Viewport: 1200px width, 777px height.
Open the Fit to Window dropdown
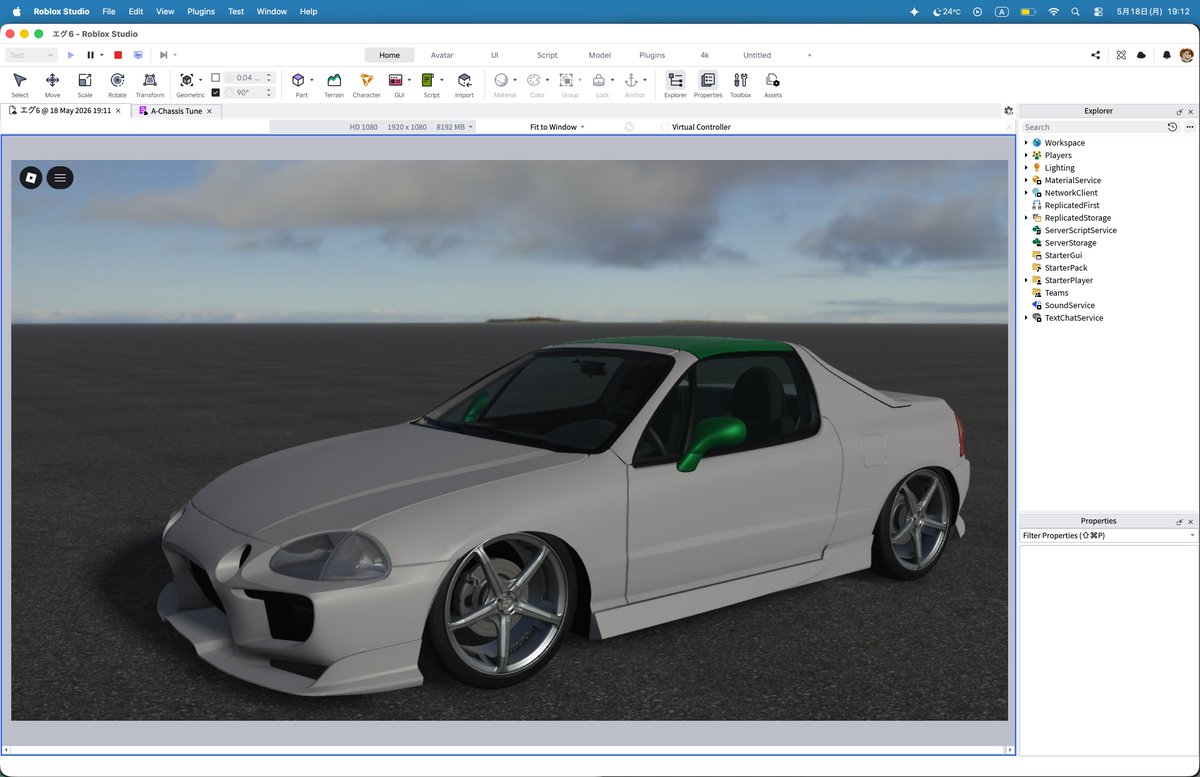[x=557, y=127]
